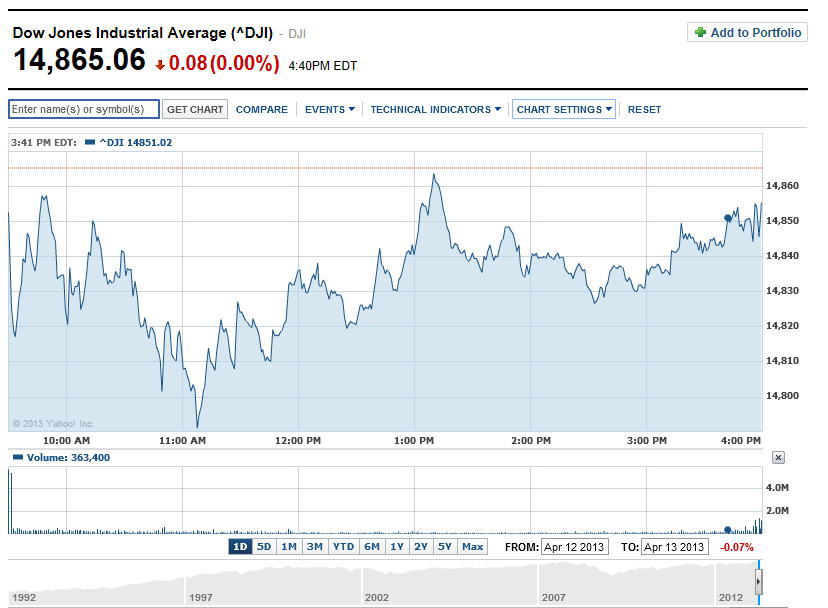Open the Chart Settings dropdown
This screenshot has height=608, width=828.
tap(563, 109)
